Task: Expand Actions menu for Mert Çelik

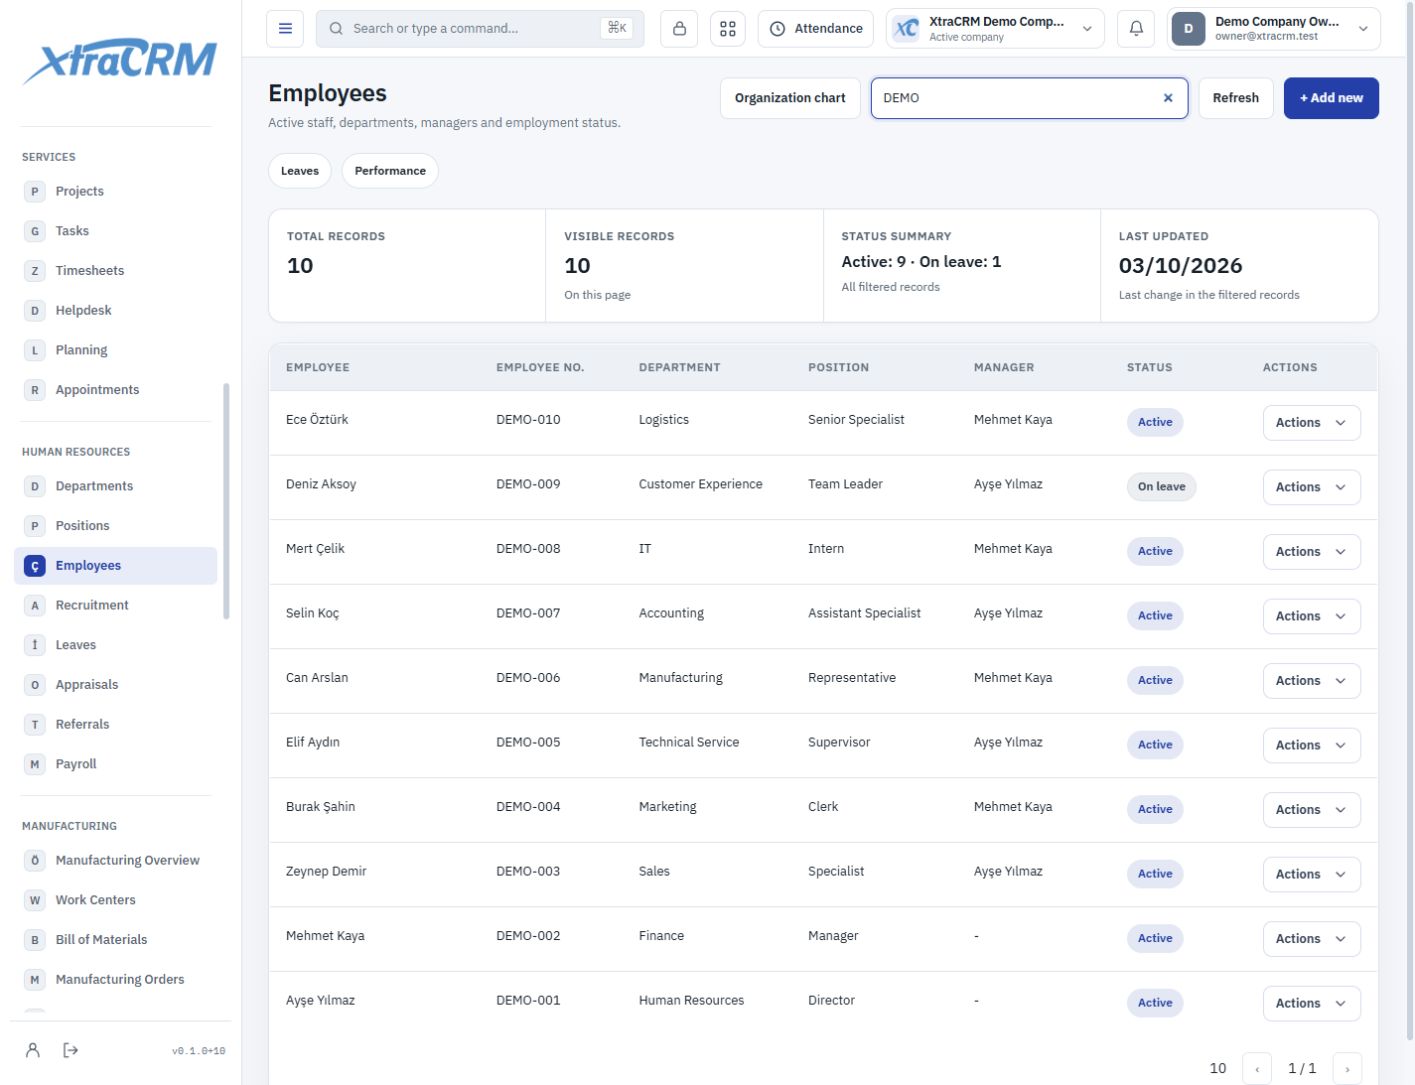Action: 1311,552
